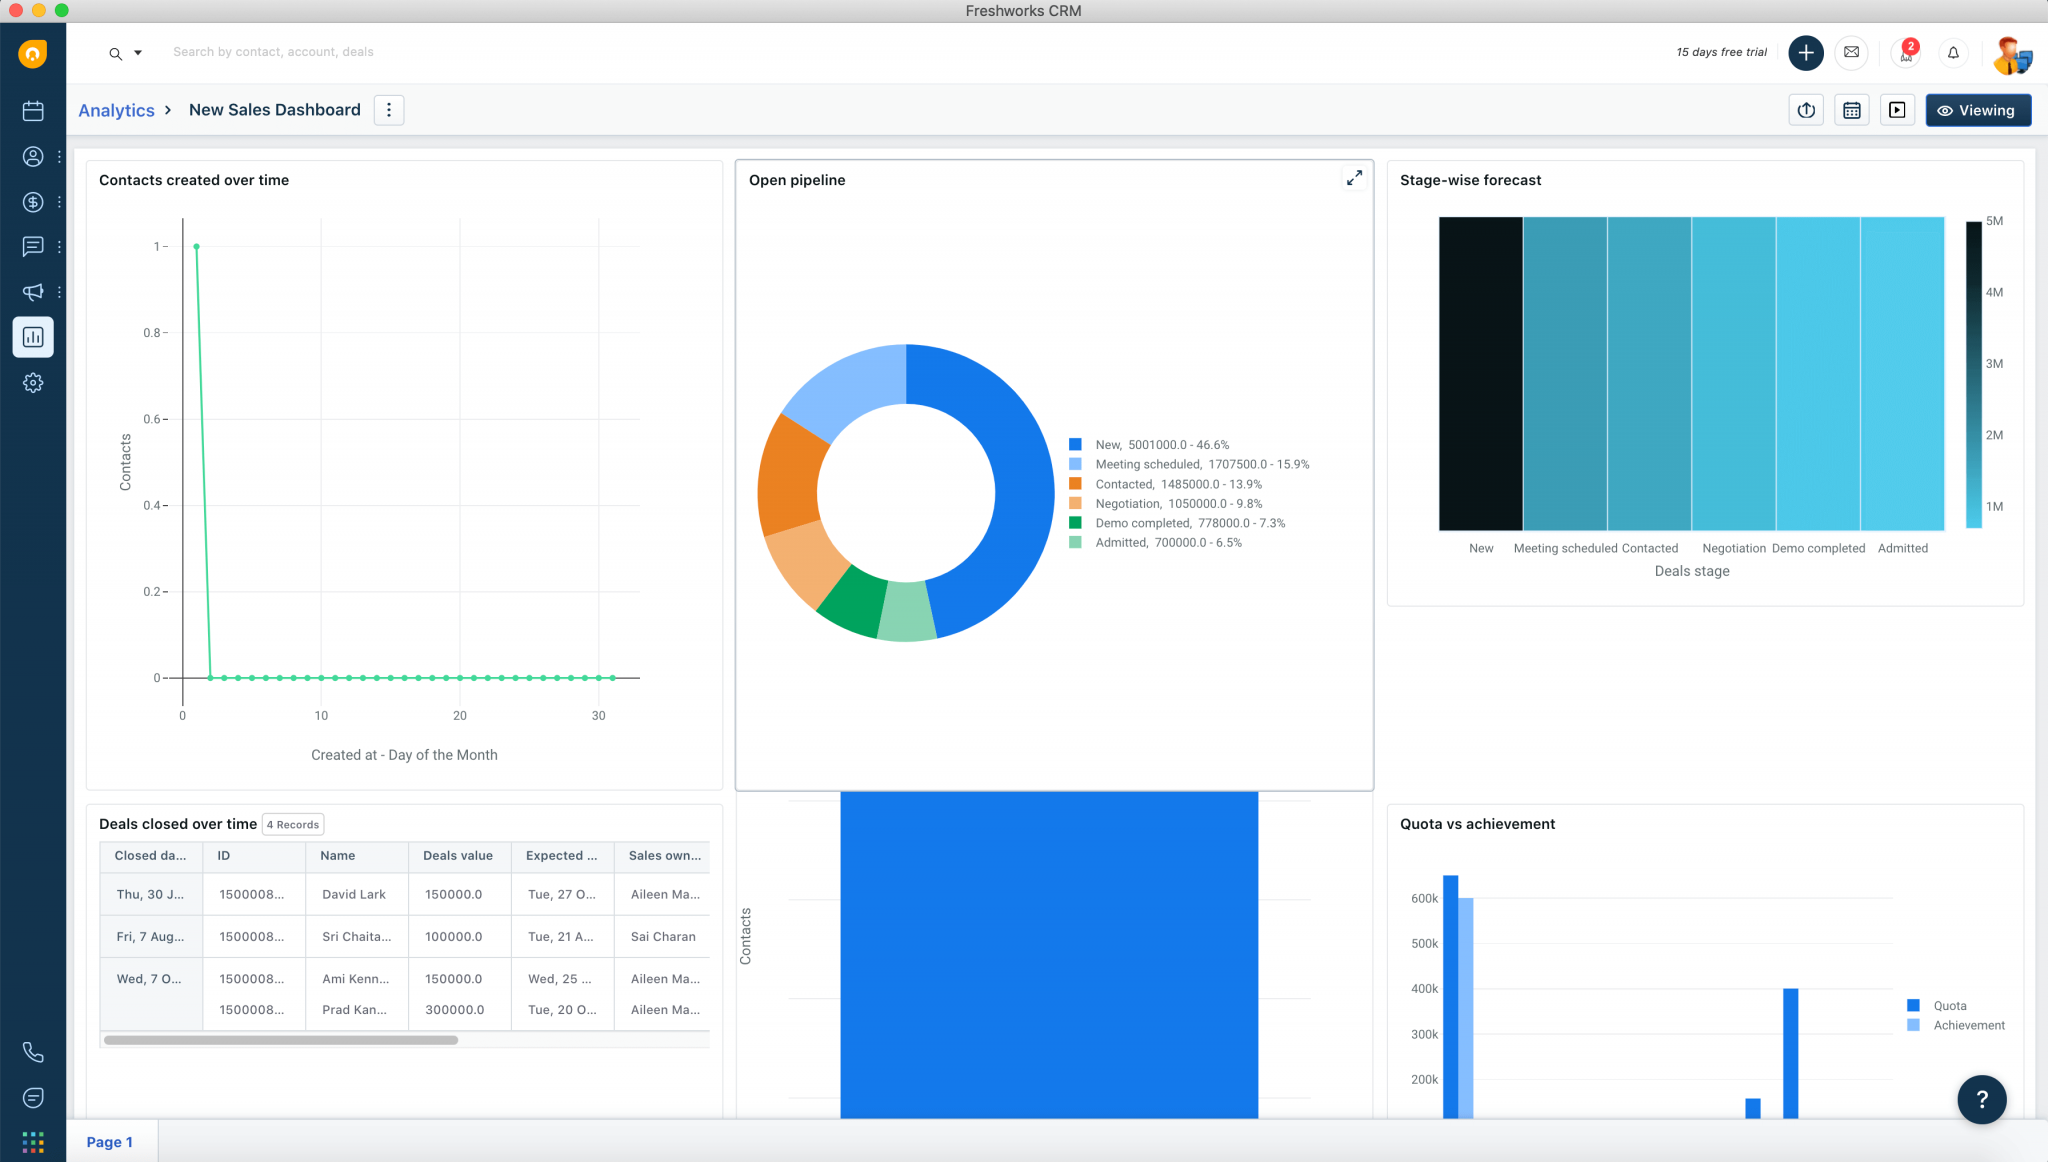This screenshot has width=2048, height=1162.
Task: Open Settings via the gear icon
Action: (x=33, y=382)
